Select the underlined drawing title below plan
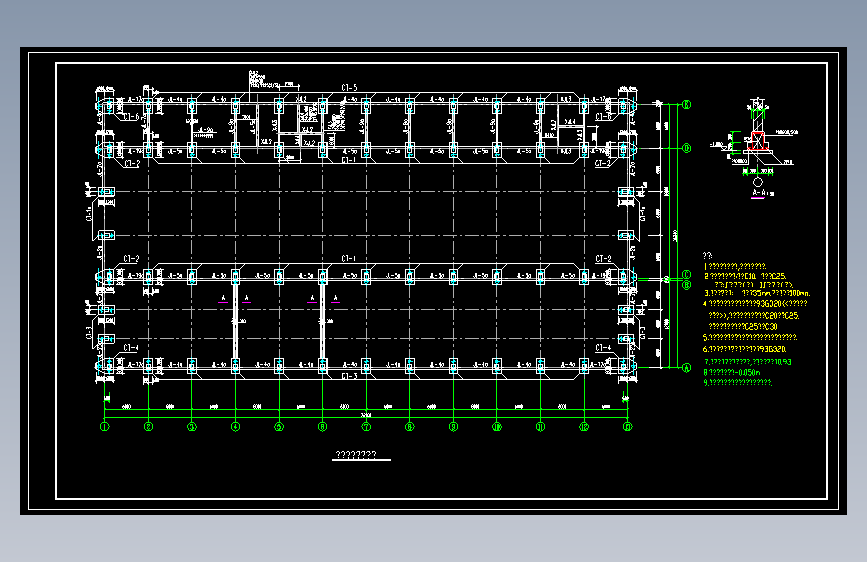This screenshot has height=562, width=867. pos(356,455)
